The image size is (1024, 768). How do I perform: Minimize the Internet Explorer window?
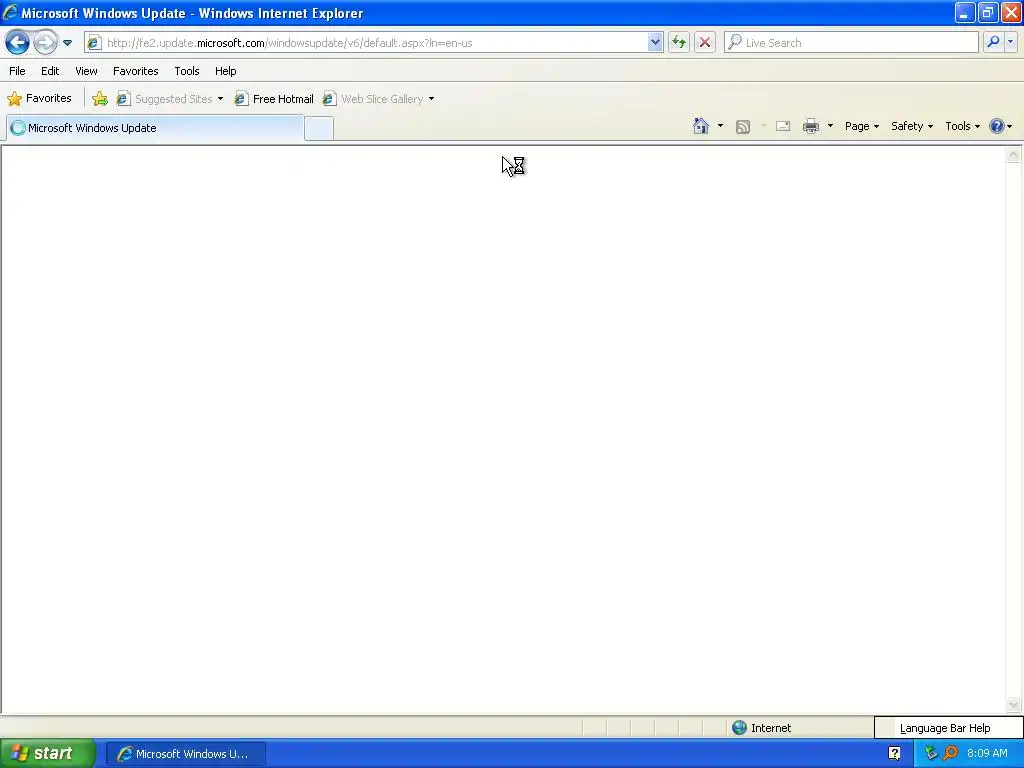pyautogui.click(x=964, y=12)
